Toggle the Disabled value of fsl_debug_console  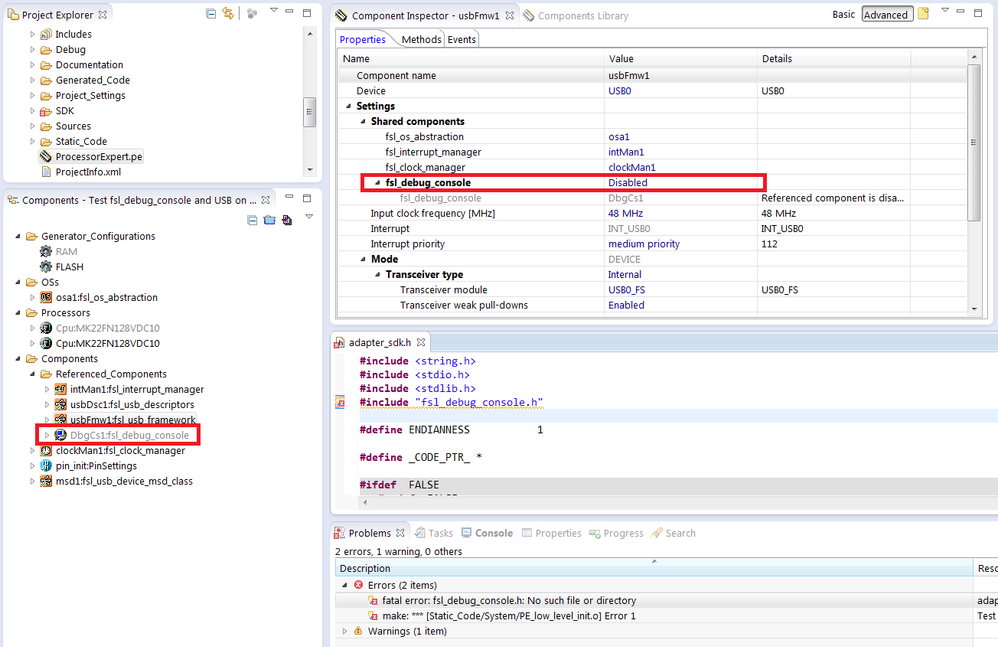(x=626, y=182)
